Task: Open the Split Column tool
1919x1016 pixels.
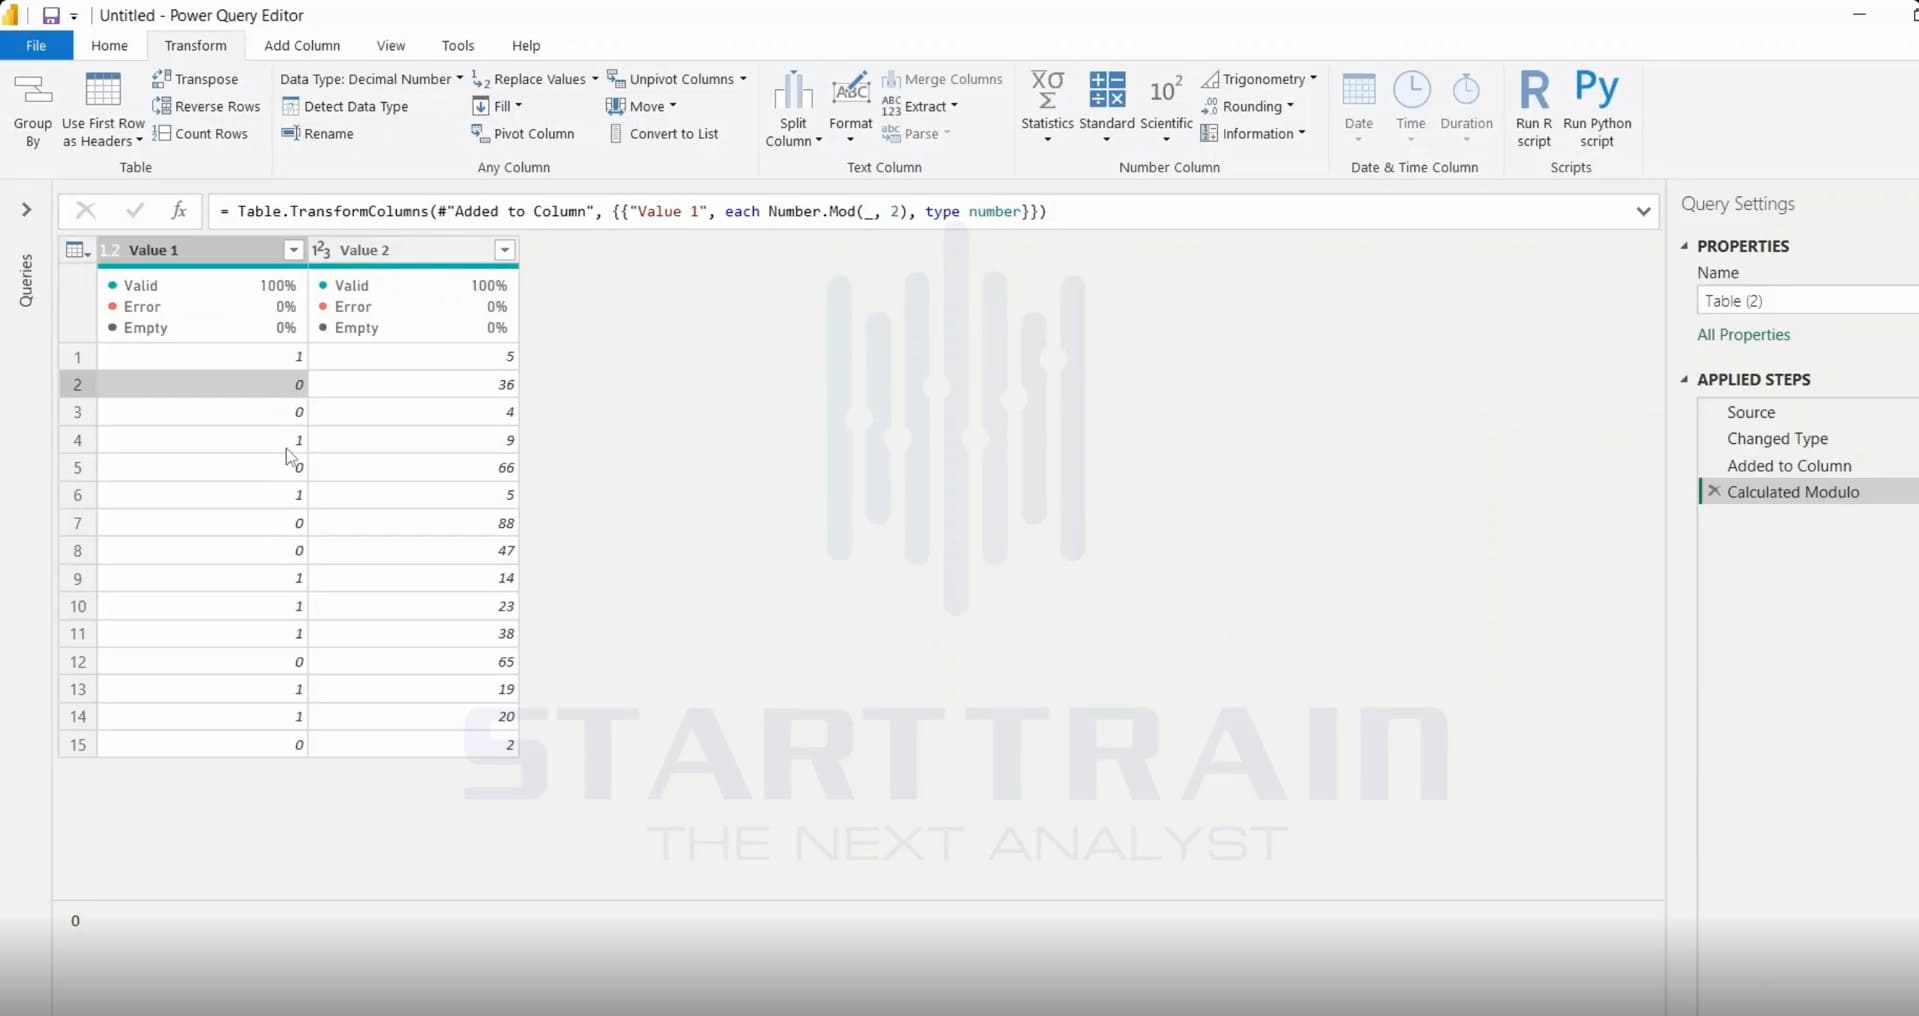Action: (793, 110)
